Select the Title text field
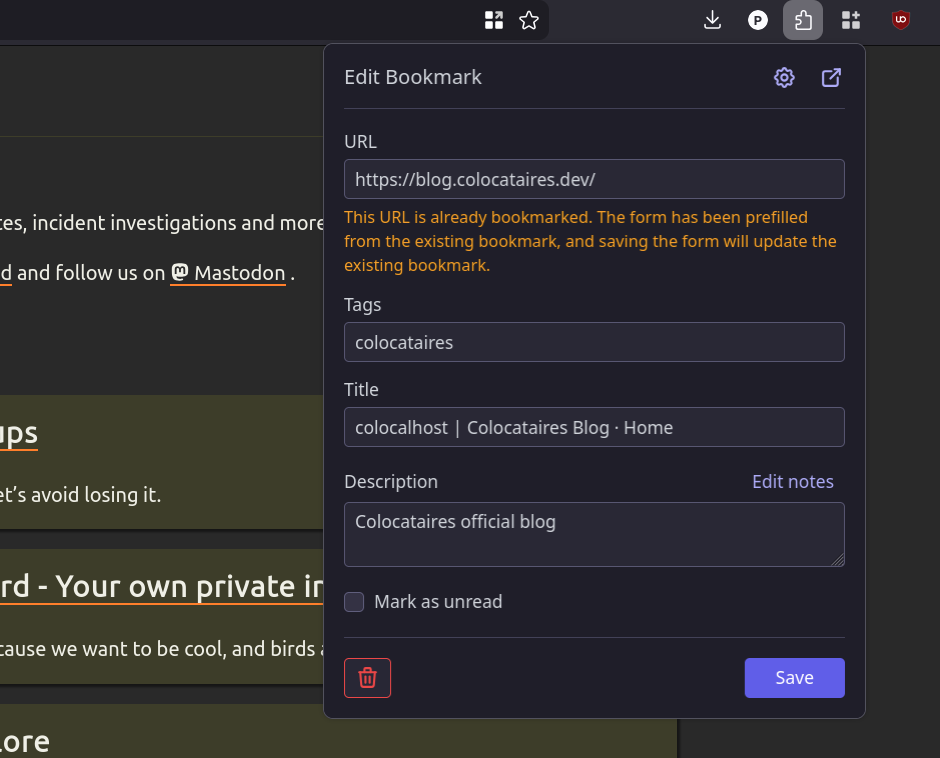 pos(594,427)
